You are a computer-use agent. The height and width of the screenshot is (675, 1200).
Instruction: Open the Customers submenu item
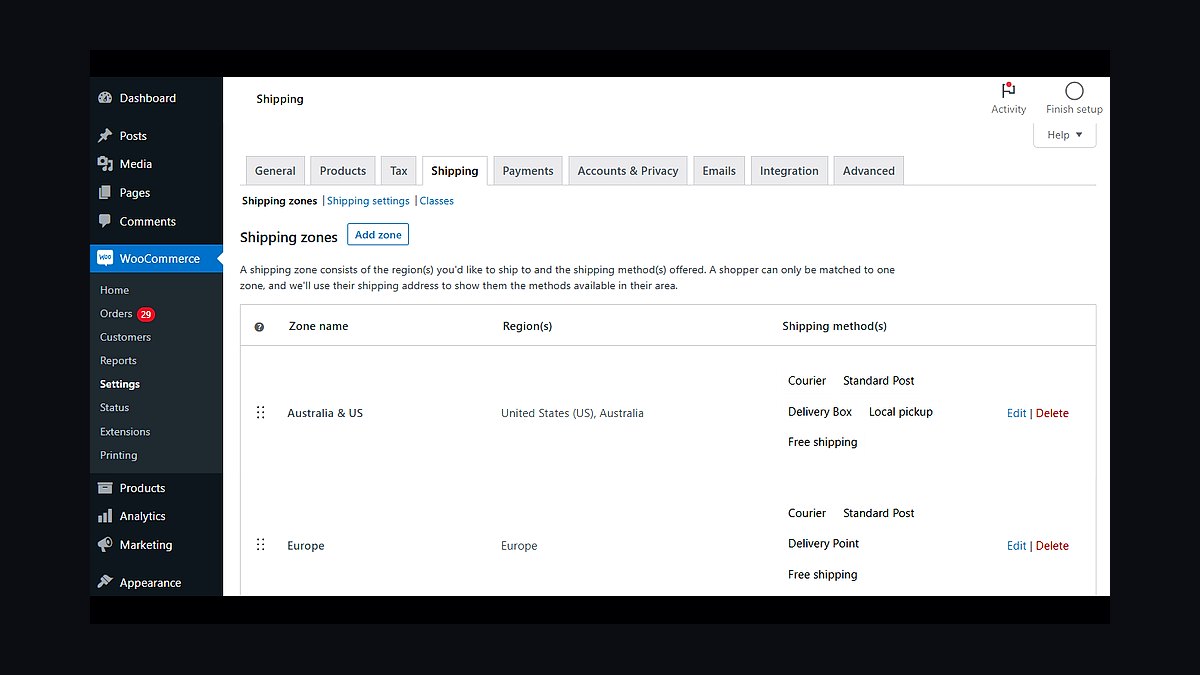click(x=125, y=337)
